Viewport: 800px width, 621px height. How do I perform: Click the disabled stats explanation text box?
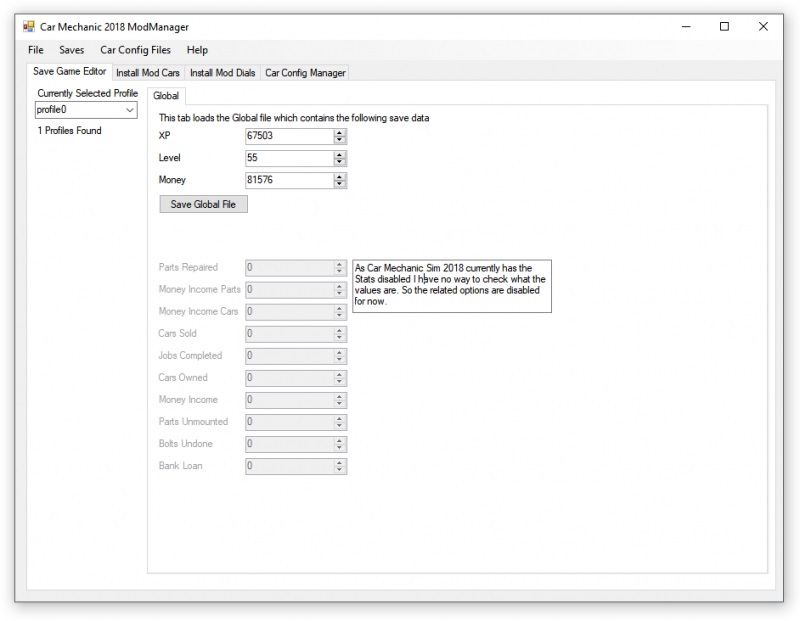click(x=450, y=285)
